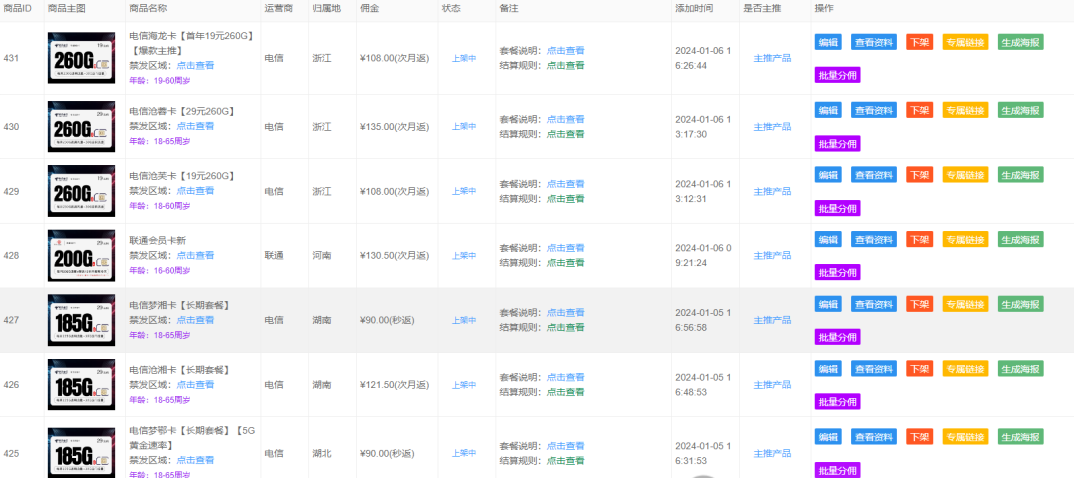Click the 运营商 column header
Image resolution: width=1074 pixels, height=478 pixels.
click(x=278, y=8)
